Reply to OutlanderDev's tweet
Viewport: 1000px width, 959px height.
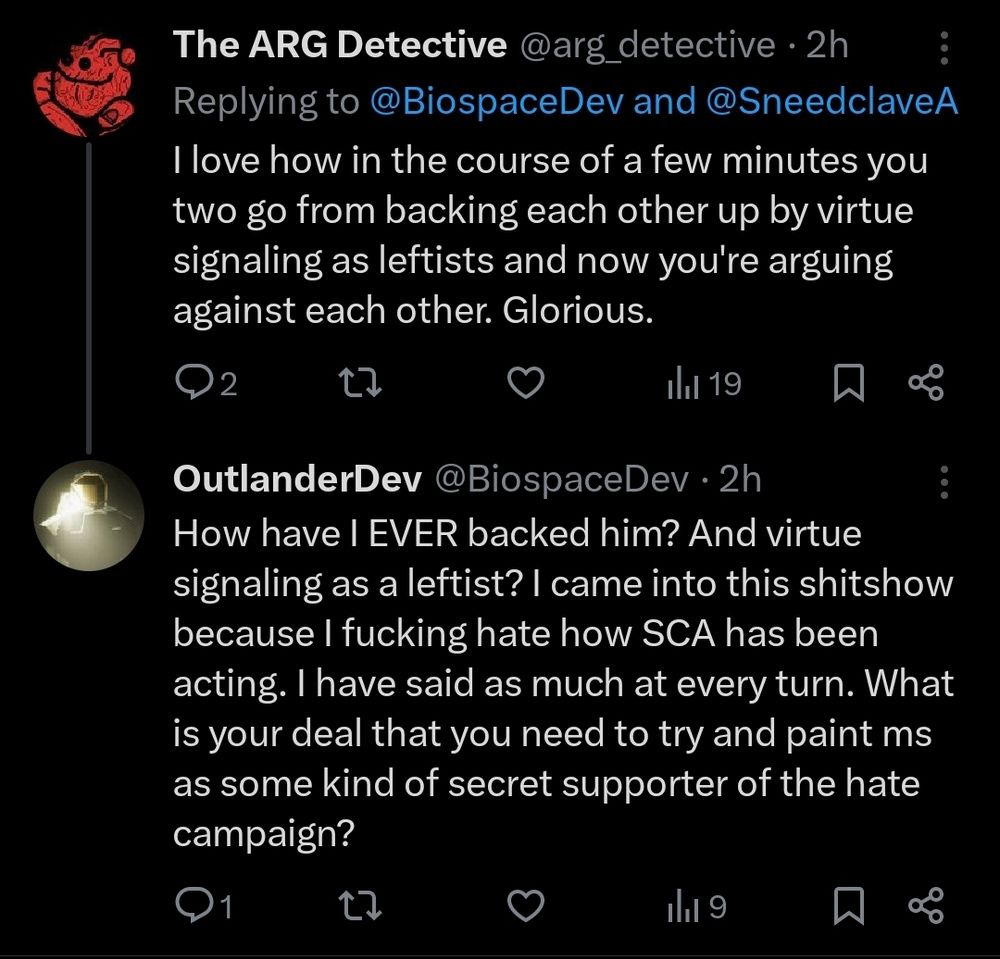[192, 907]
